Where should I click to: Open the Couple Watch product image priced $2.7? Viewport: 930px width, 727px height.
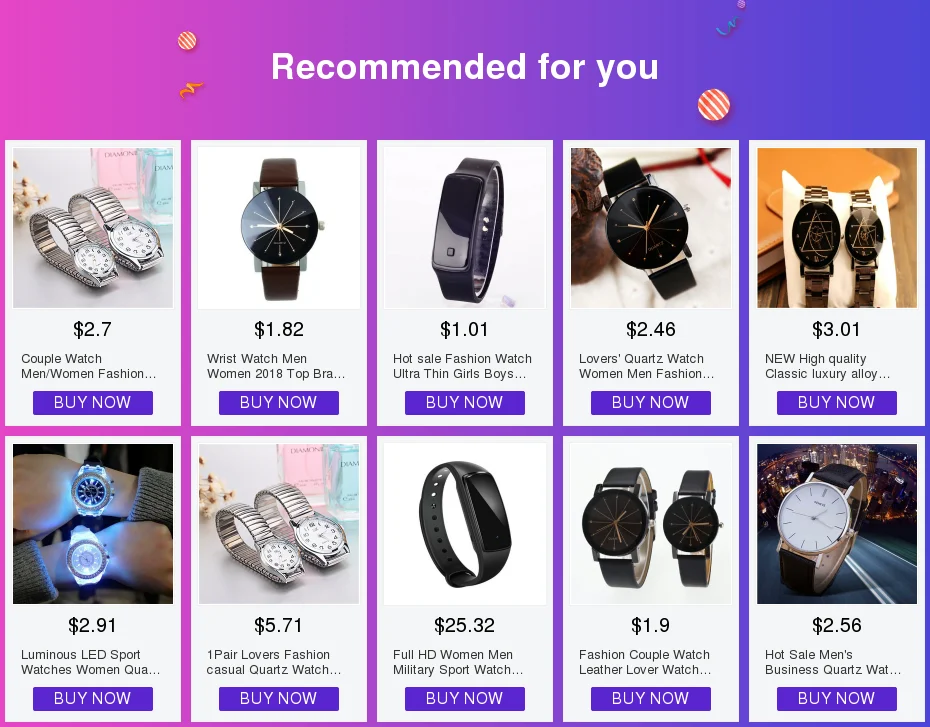[93, 228]
